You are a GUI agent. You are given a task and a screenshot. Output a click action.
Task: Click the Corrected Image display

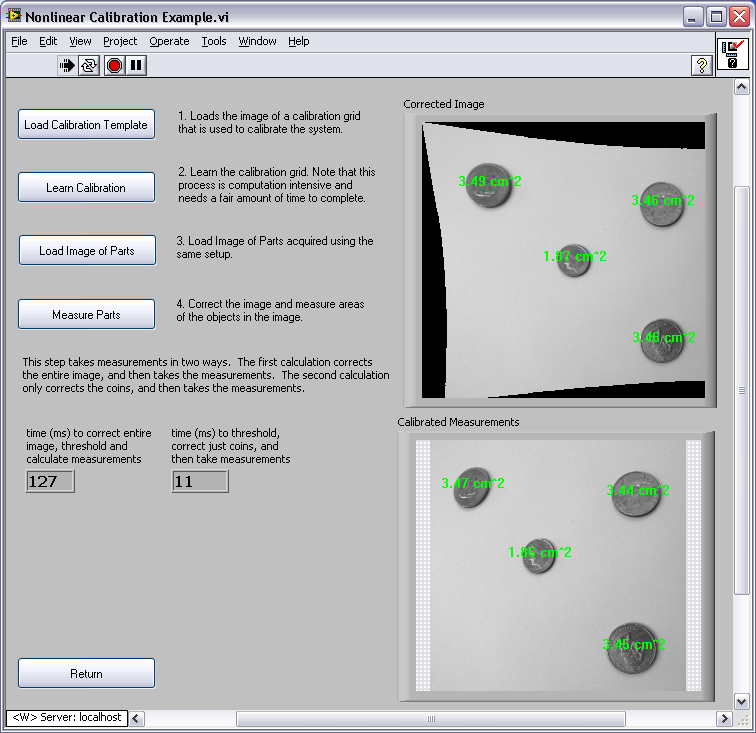[x=560, y=260]
